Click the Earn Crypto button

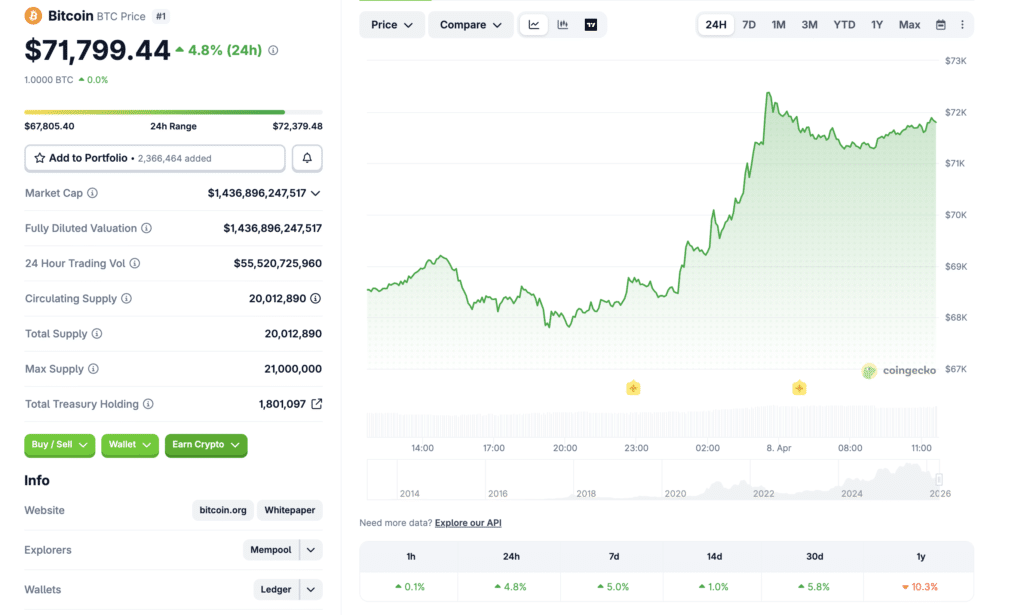[206, 445]
